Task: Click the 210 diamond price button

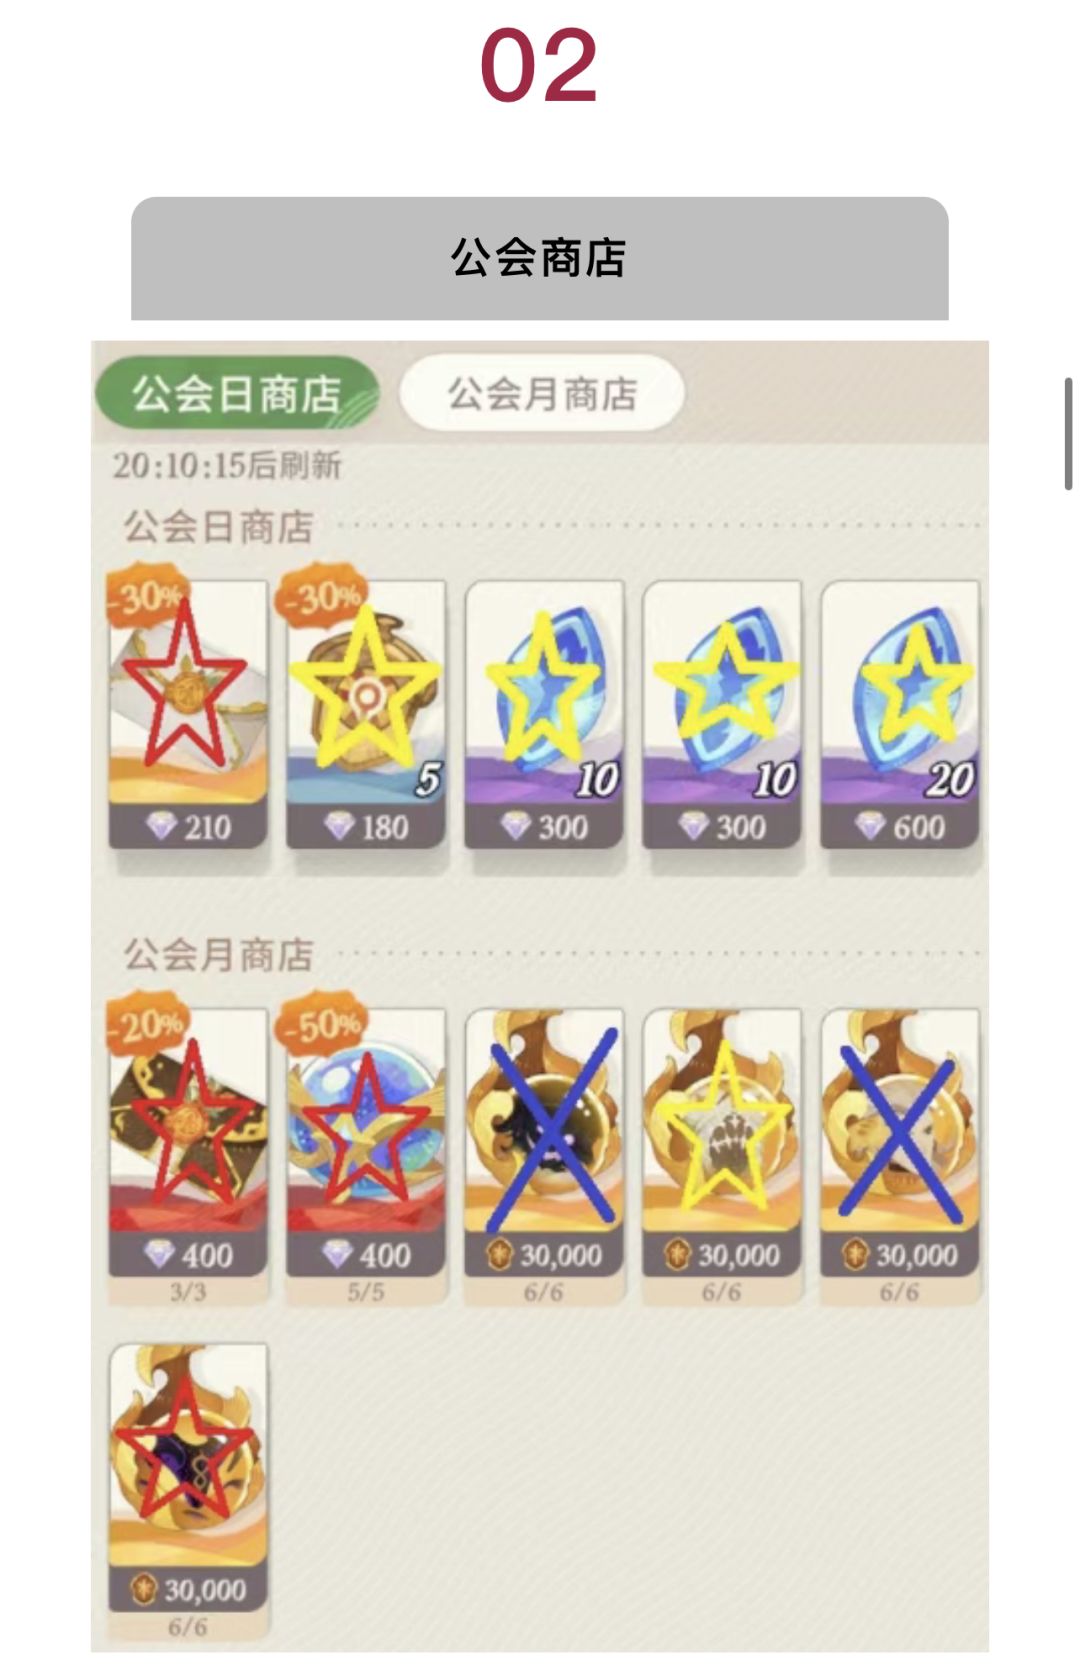Action: tap(188, 827)
